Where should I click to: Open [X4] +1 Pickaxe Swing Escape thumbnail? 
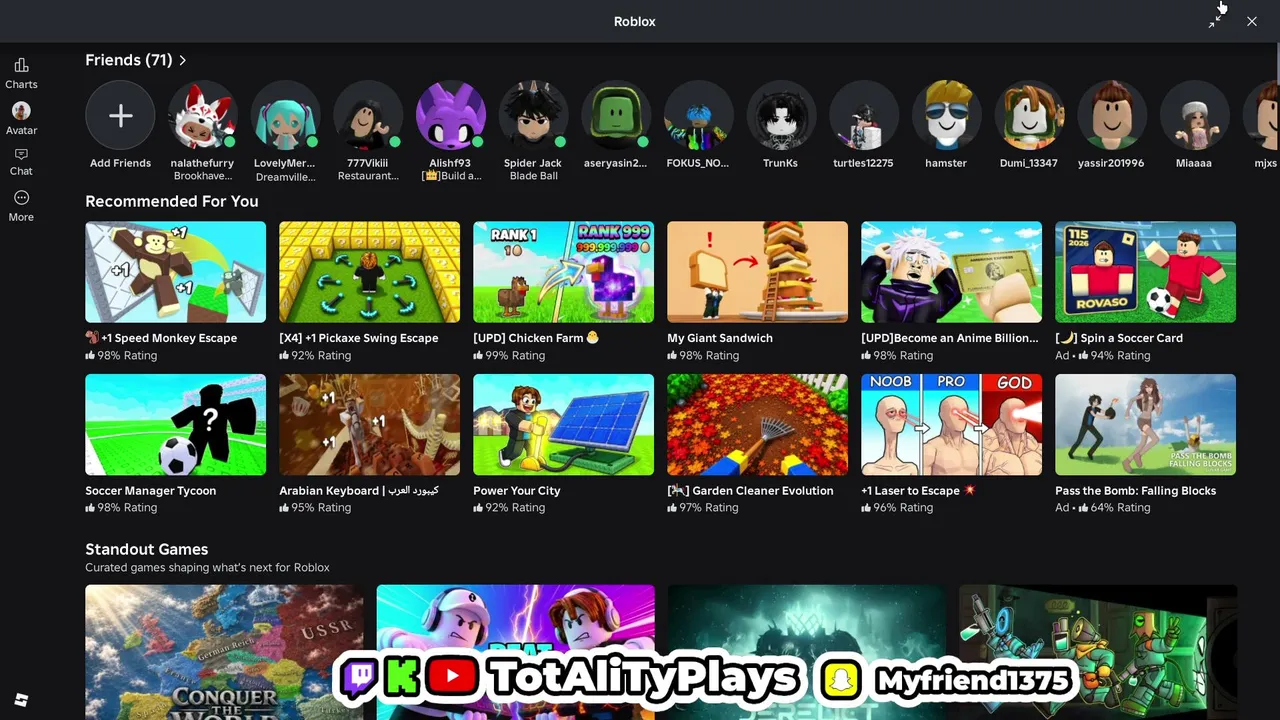[370, 272]
